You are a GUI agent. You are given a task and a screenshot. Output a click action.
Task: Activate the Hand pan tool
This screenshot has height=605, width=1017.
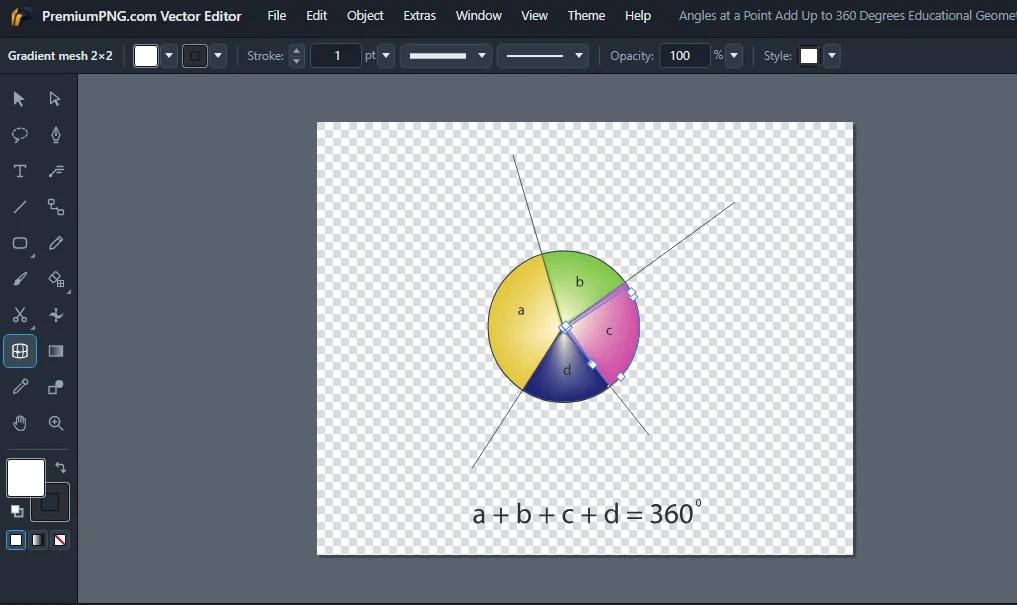pos(19,423)
